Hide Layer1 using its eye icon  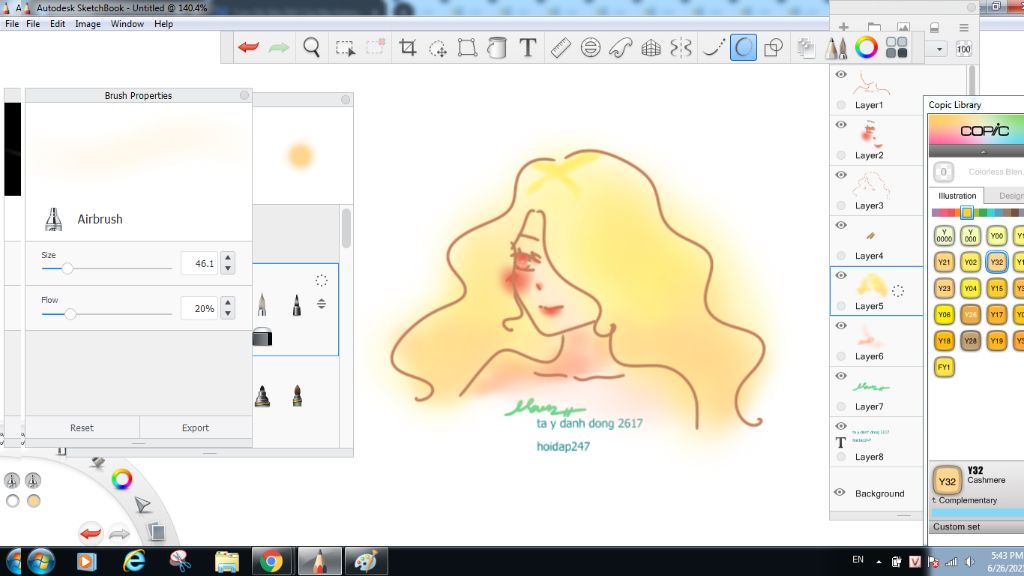click(841, 74)
